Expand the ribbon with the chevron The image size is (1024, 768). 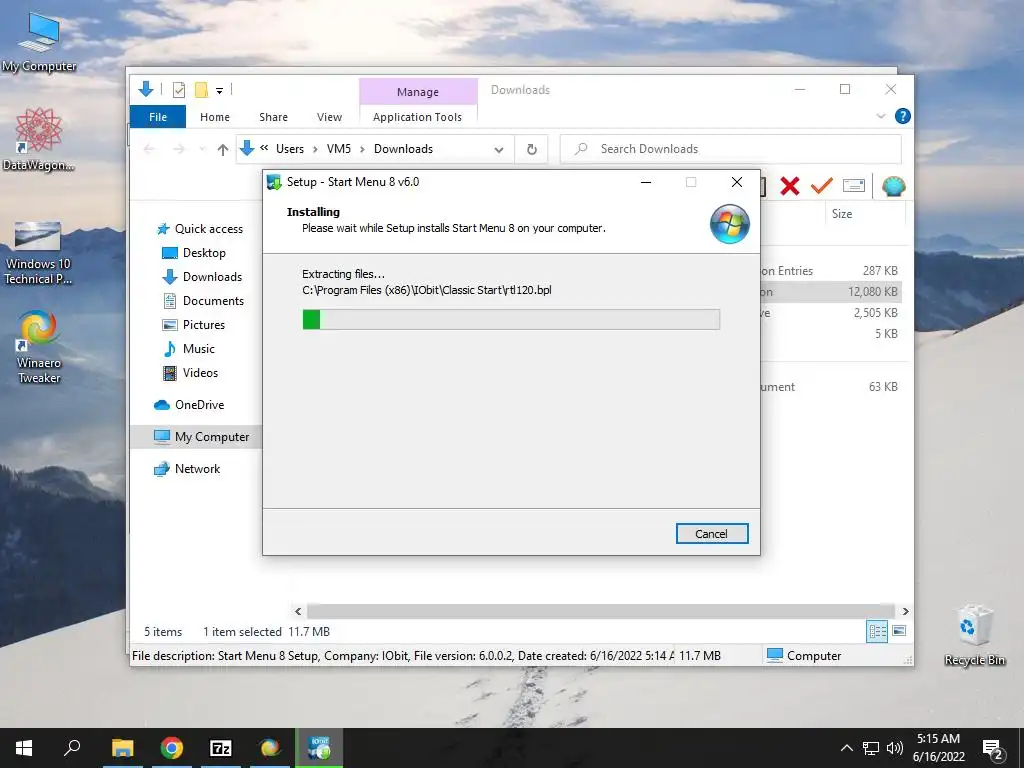pyautogui.click(x=881, y=116)
